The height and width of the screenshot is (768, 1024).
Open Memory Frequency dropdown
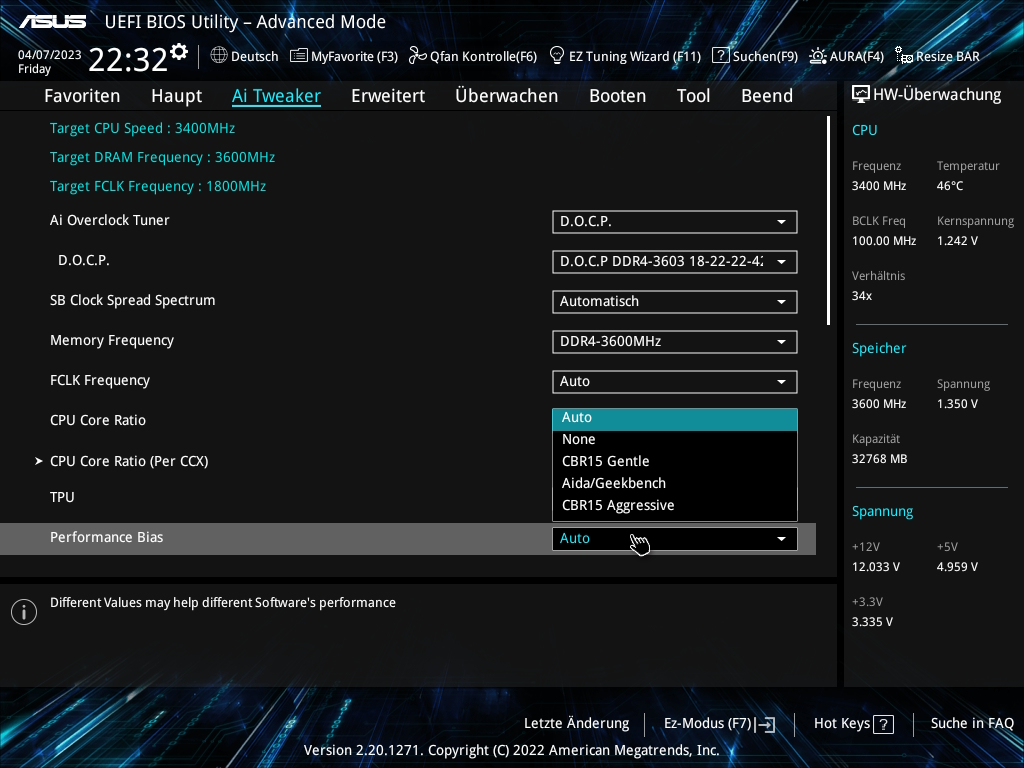[675, 342]
